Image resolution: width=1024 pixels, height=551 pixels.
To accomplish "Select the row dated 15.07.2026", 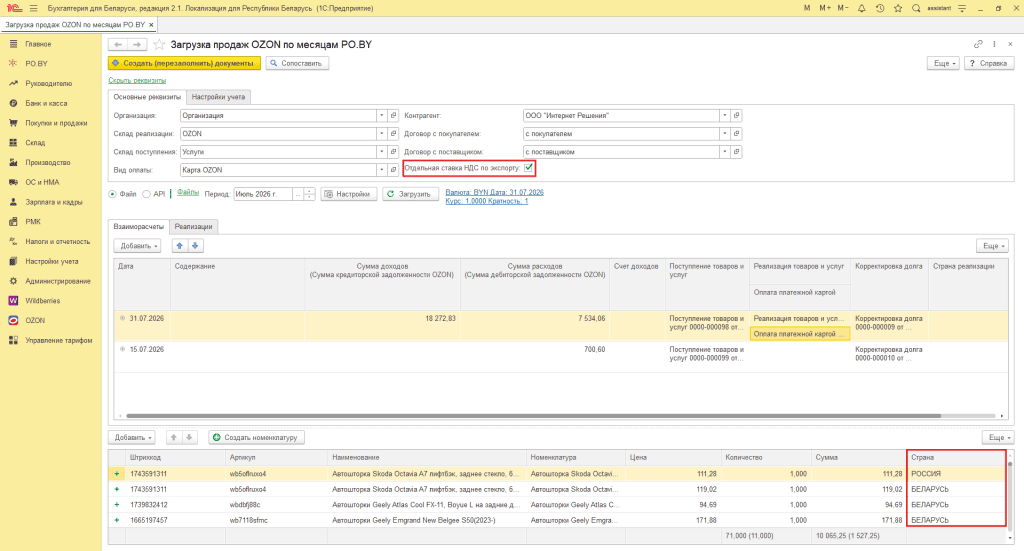I will tap(560, 357).
